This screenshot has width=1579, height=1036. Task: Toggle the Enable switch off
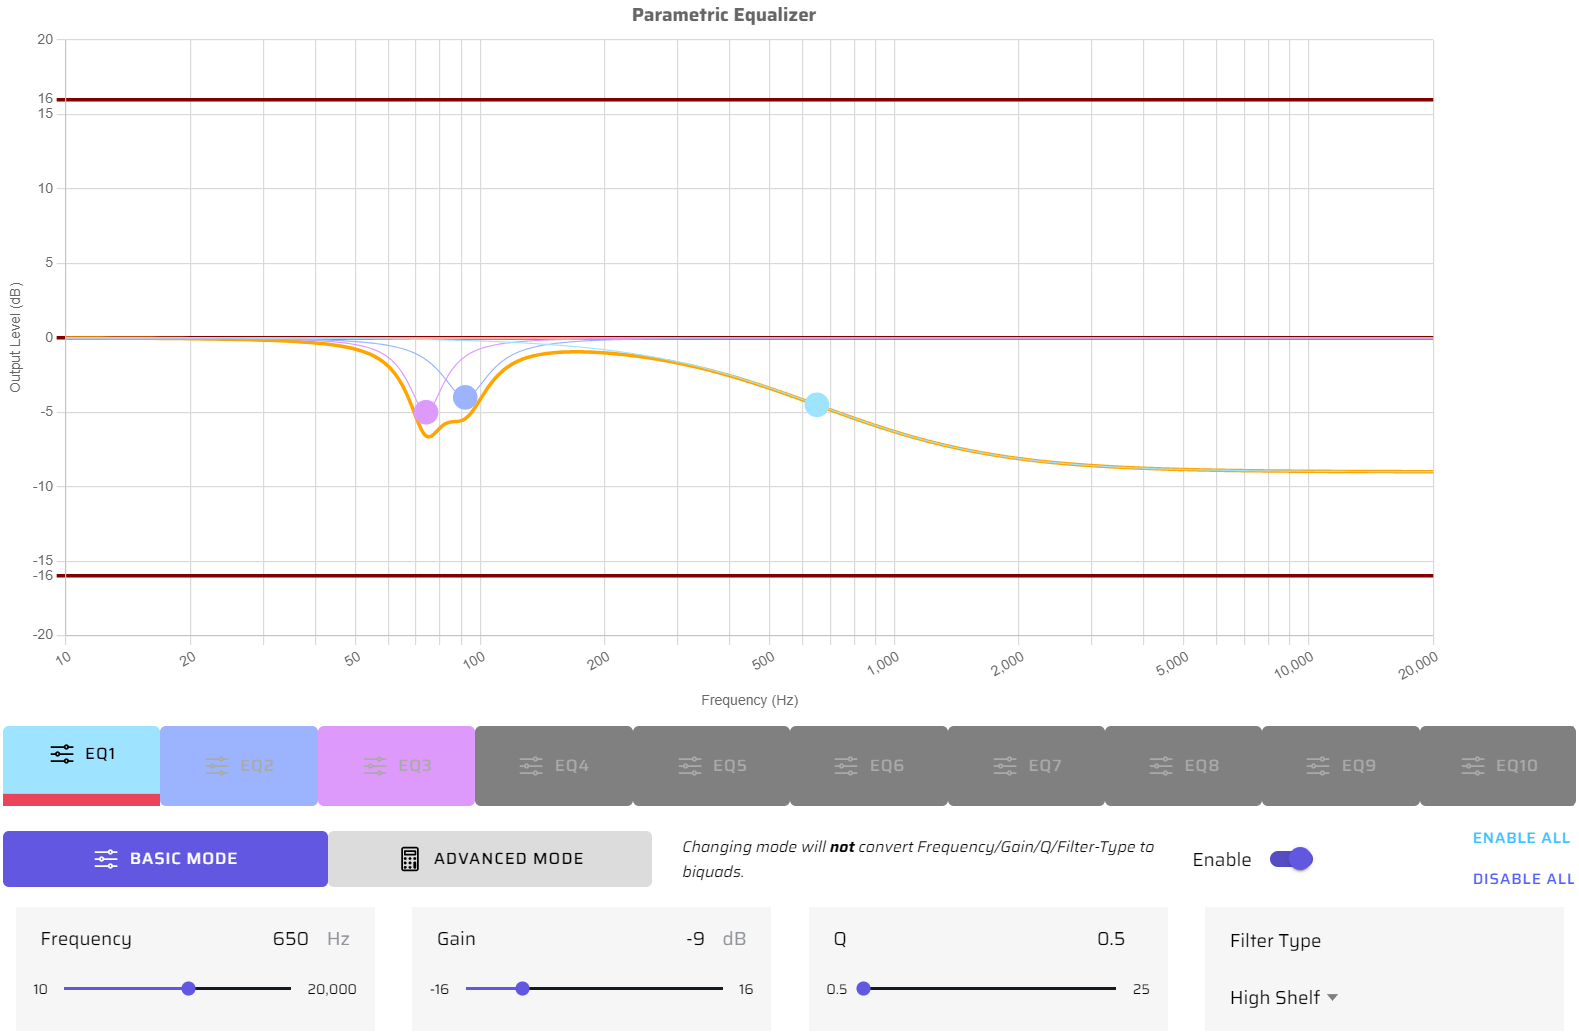point(1291,859)
